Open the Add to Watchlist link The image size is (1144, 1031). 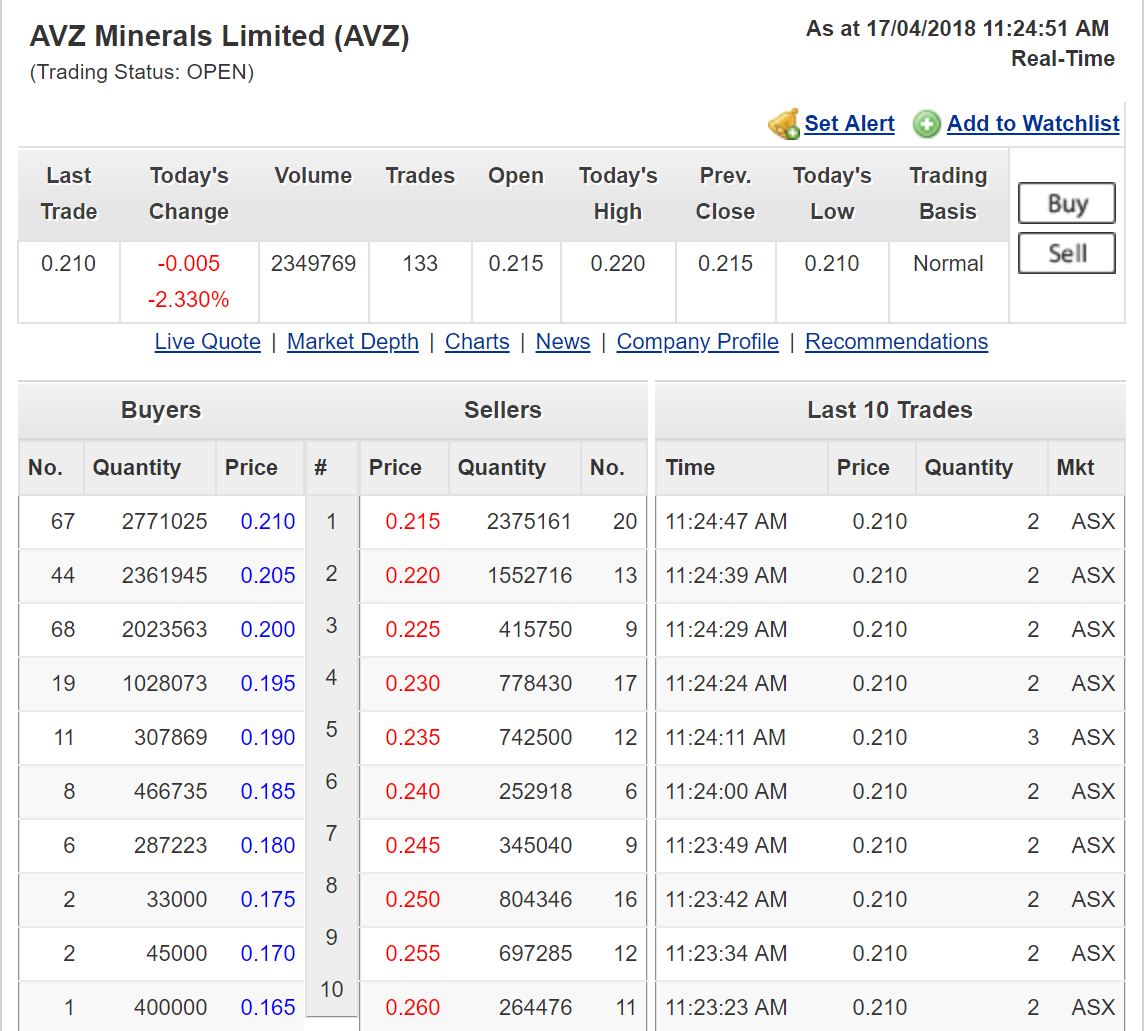point(1033,124)
